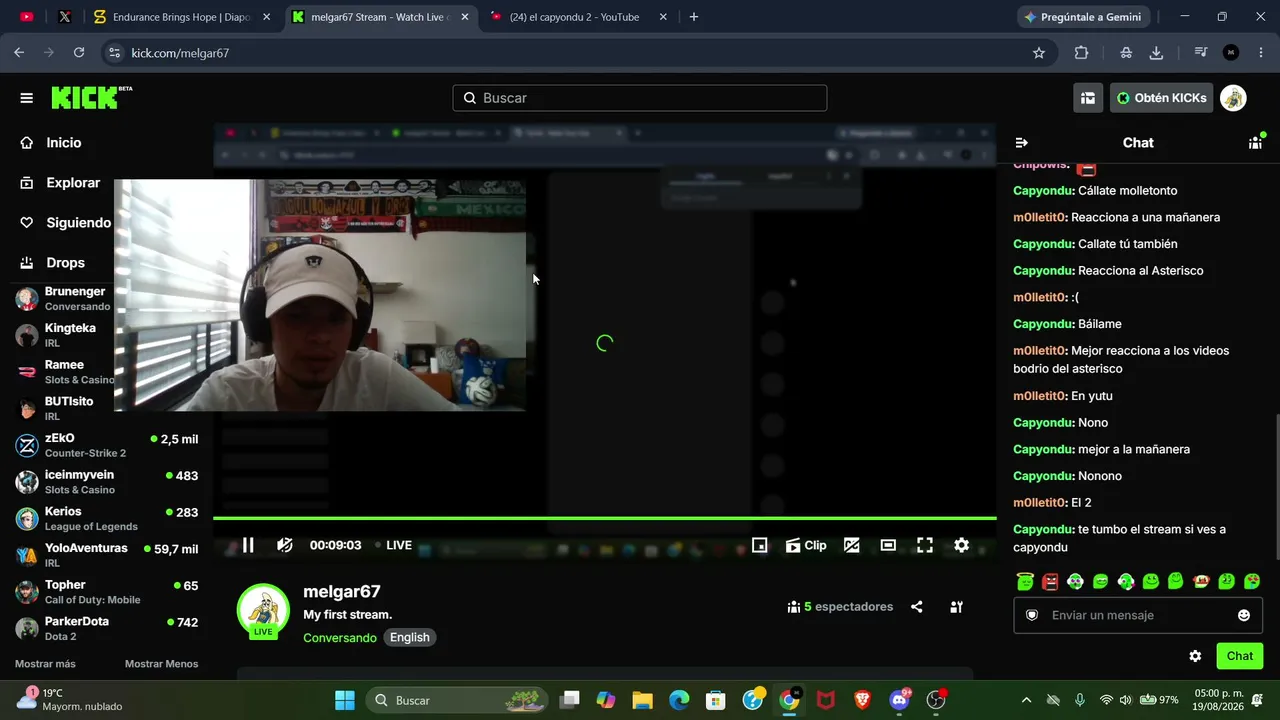The width and height of the screenshot is (1280, 720).
Task: Send message with green Chat button
Action: pyautogui.click(x=1240, y=656)
